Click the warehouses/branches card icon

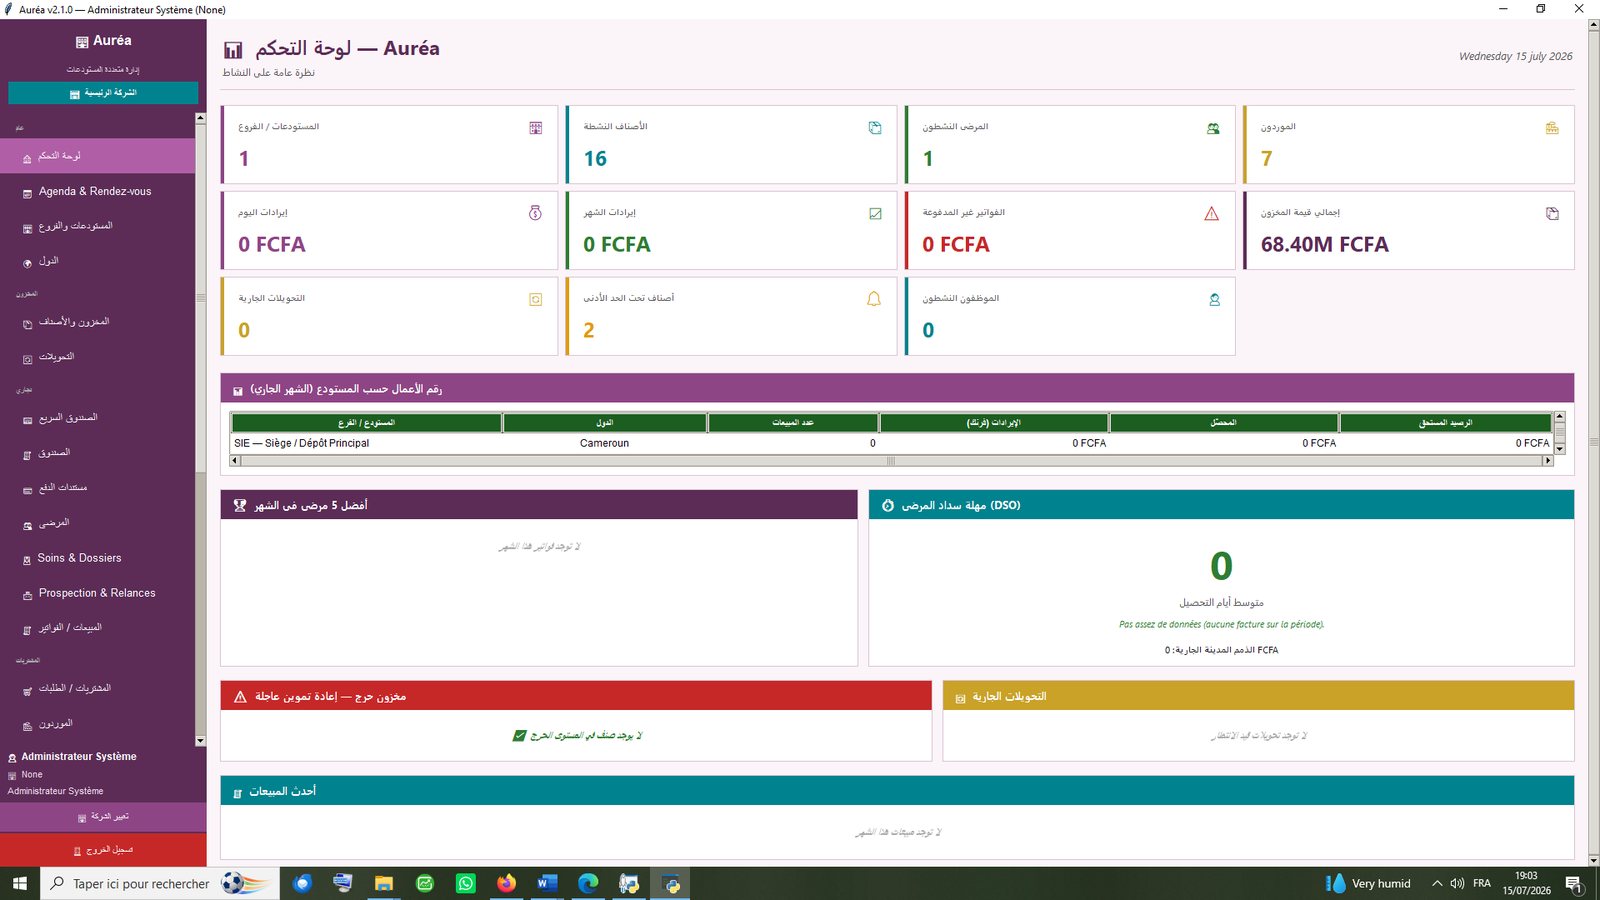tap(536, 128)
